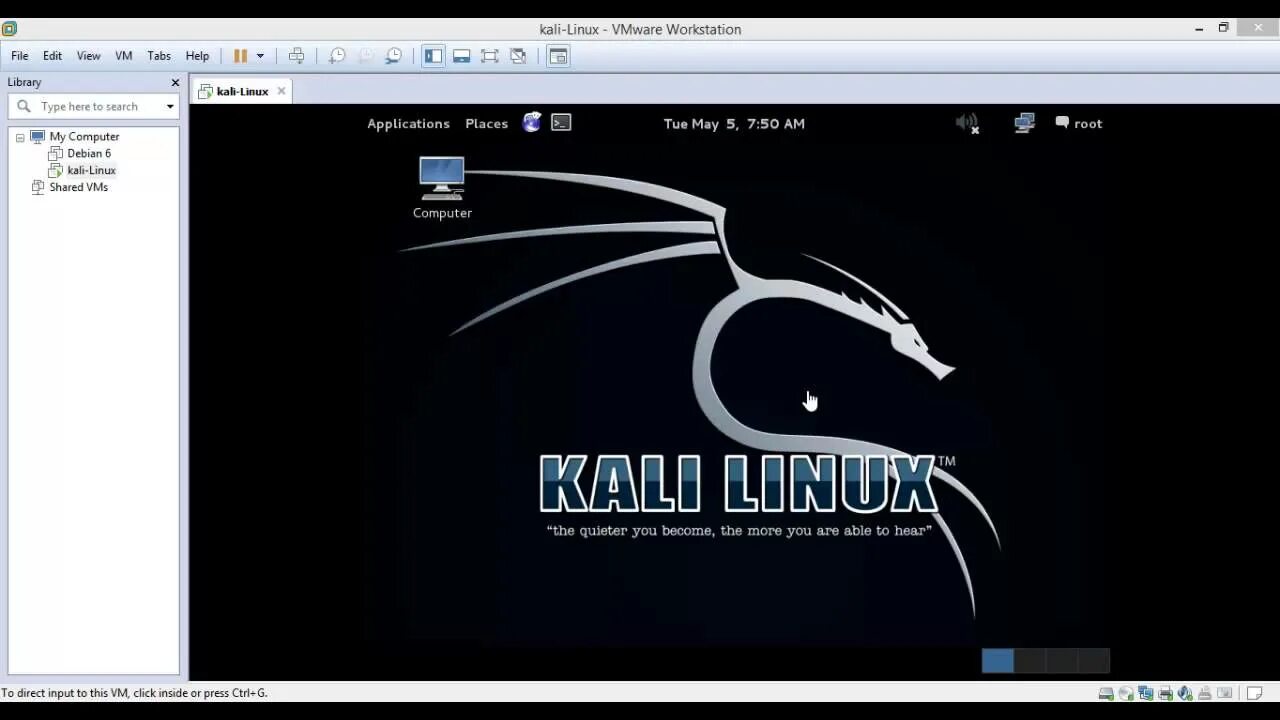
Task: Toggle the thumbnail bar toolbar button
Action: click(461, 56)
